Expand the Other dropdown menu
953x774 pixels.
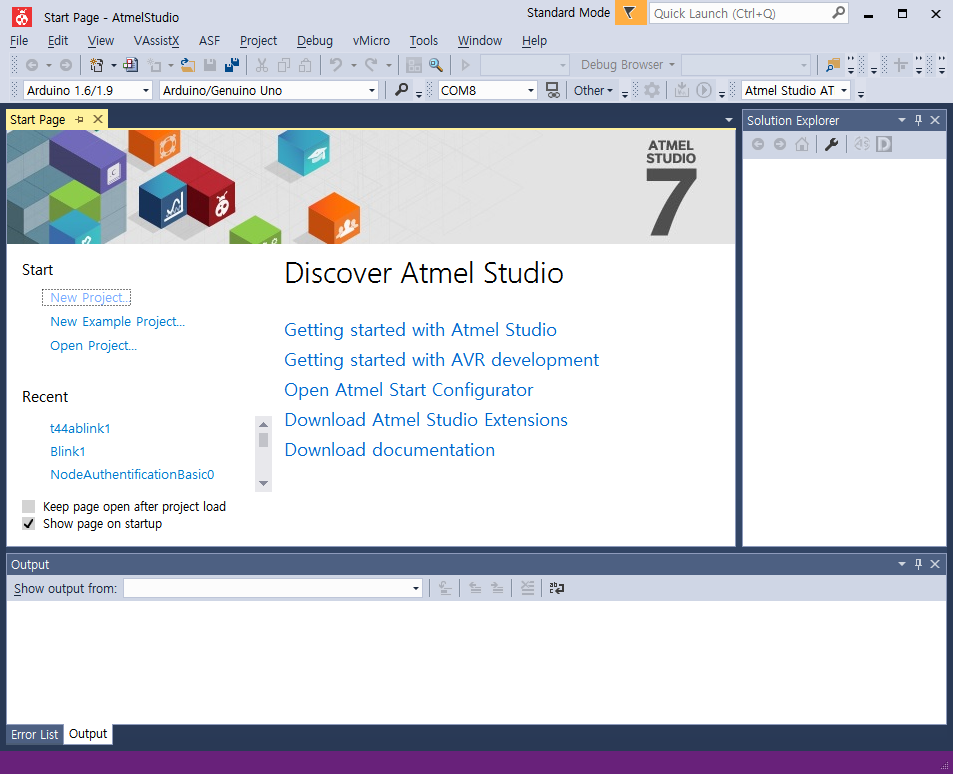(x=593, y=91)
